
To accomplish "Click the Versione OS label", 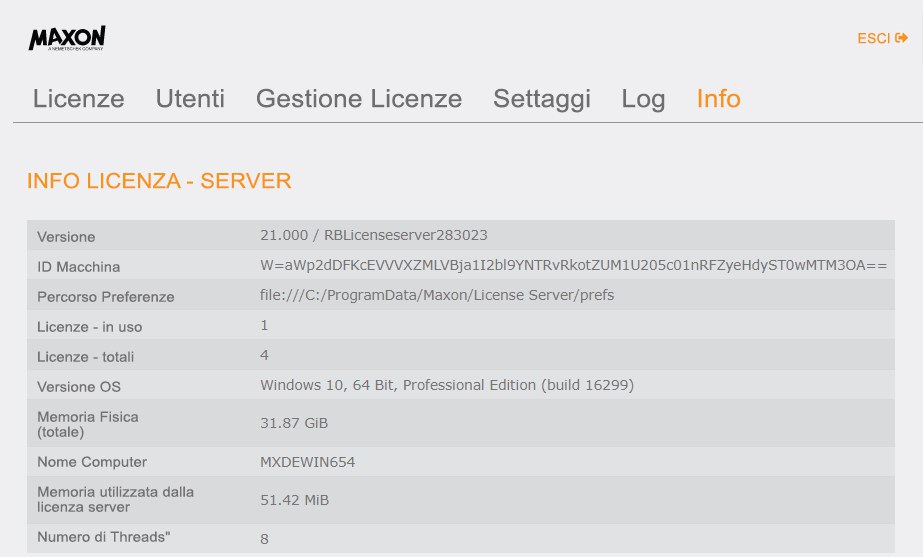I will 79,387.
